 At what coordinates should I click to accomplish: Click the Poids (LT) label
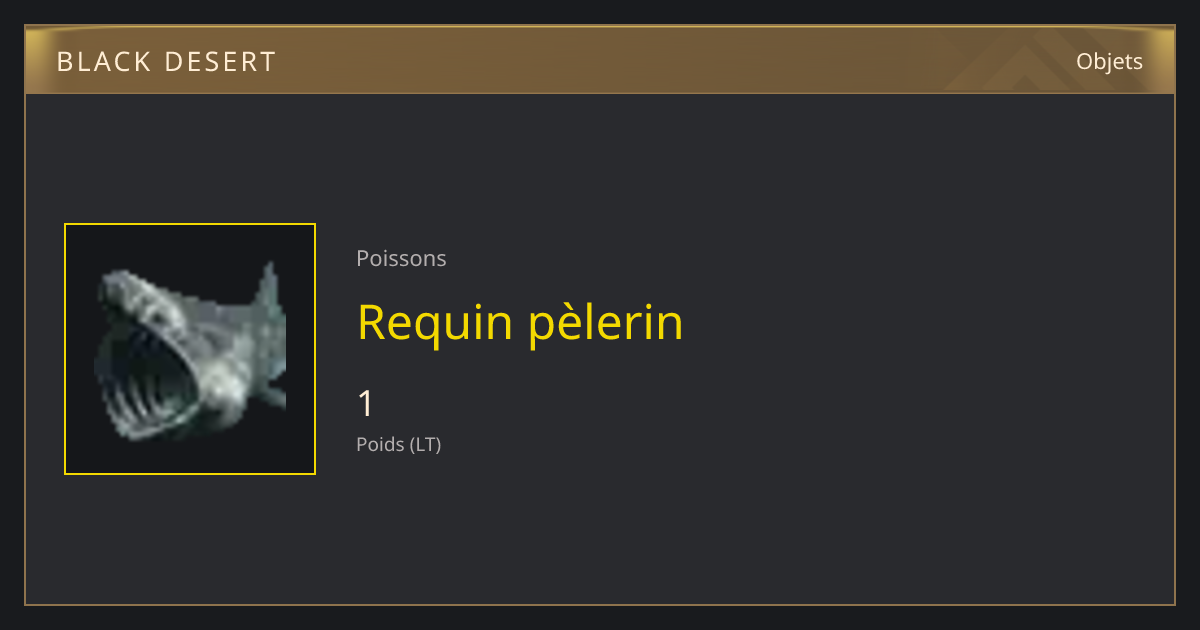(398, 444)
